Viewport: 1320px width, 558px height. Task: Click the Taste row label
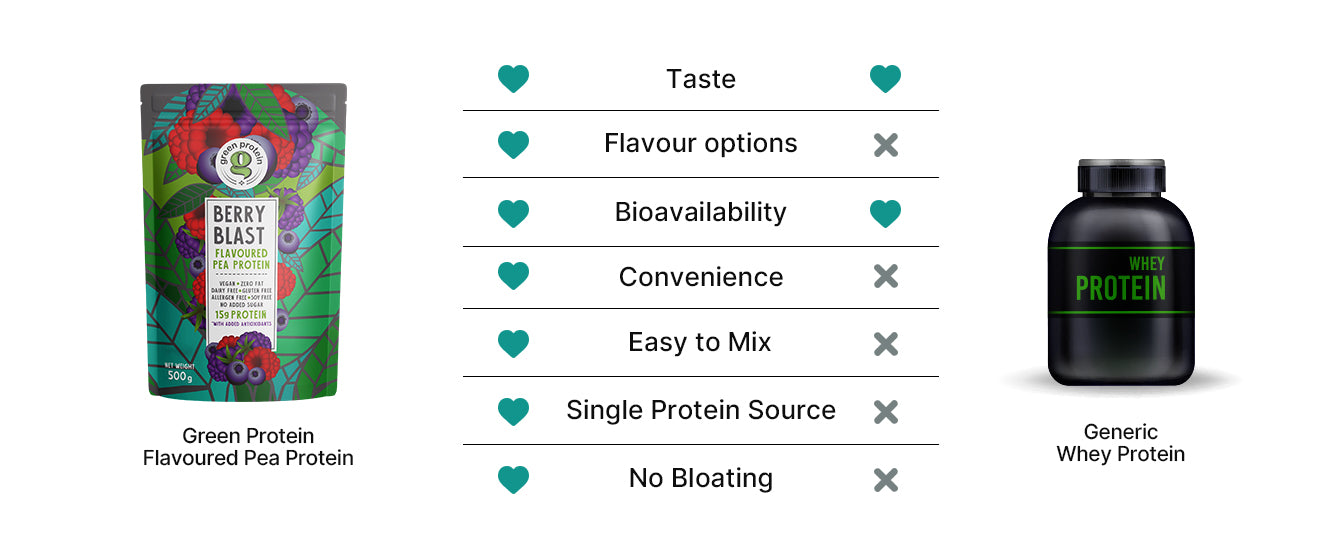click(x=700, y=79)
